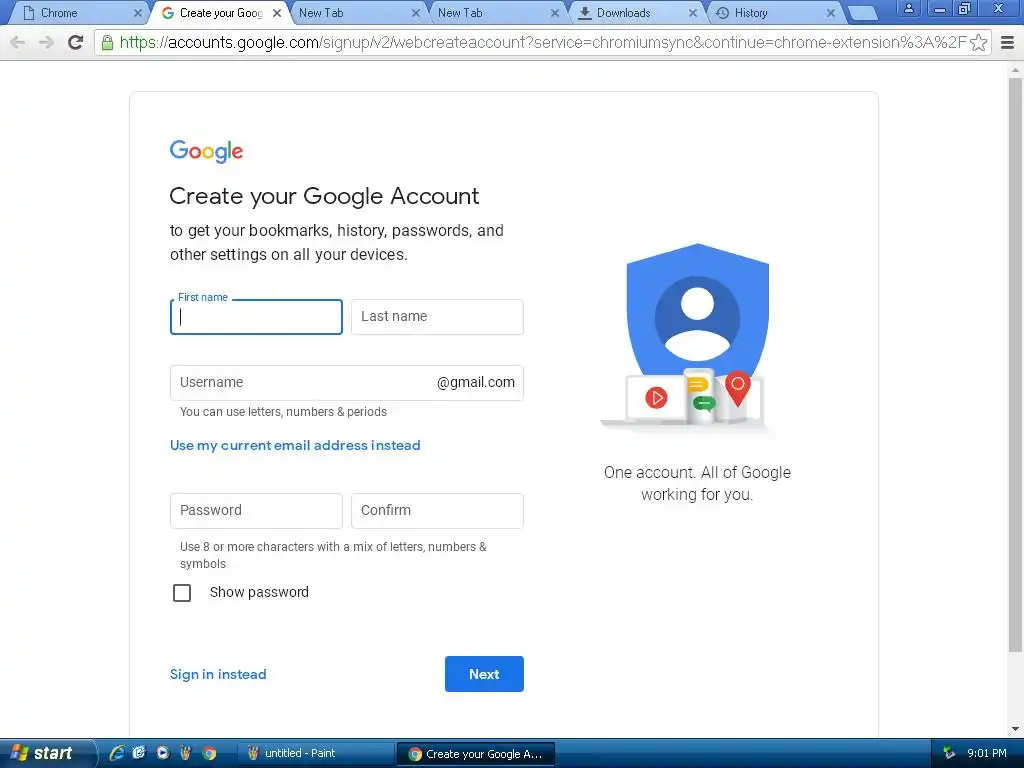Click the account shield illustration

pos(692,338)
